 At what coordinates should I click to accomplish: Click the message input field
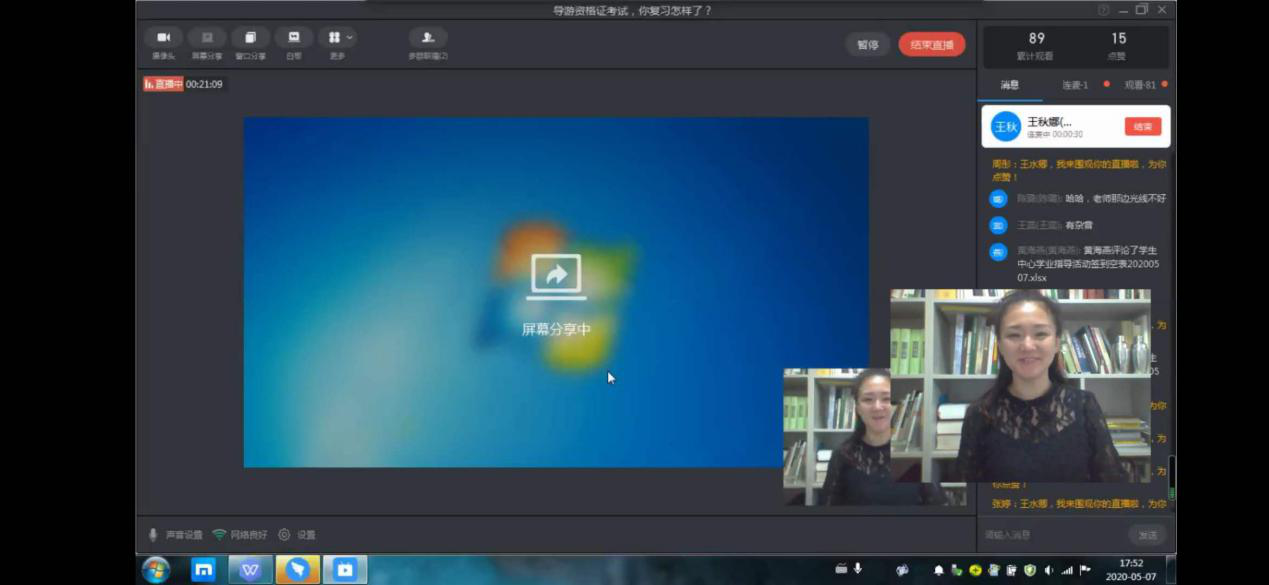[x=1050, y=535]
